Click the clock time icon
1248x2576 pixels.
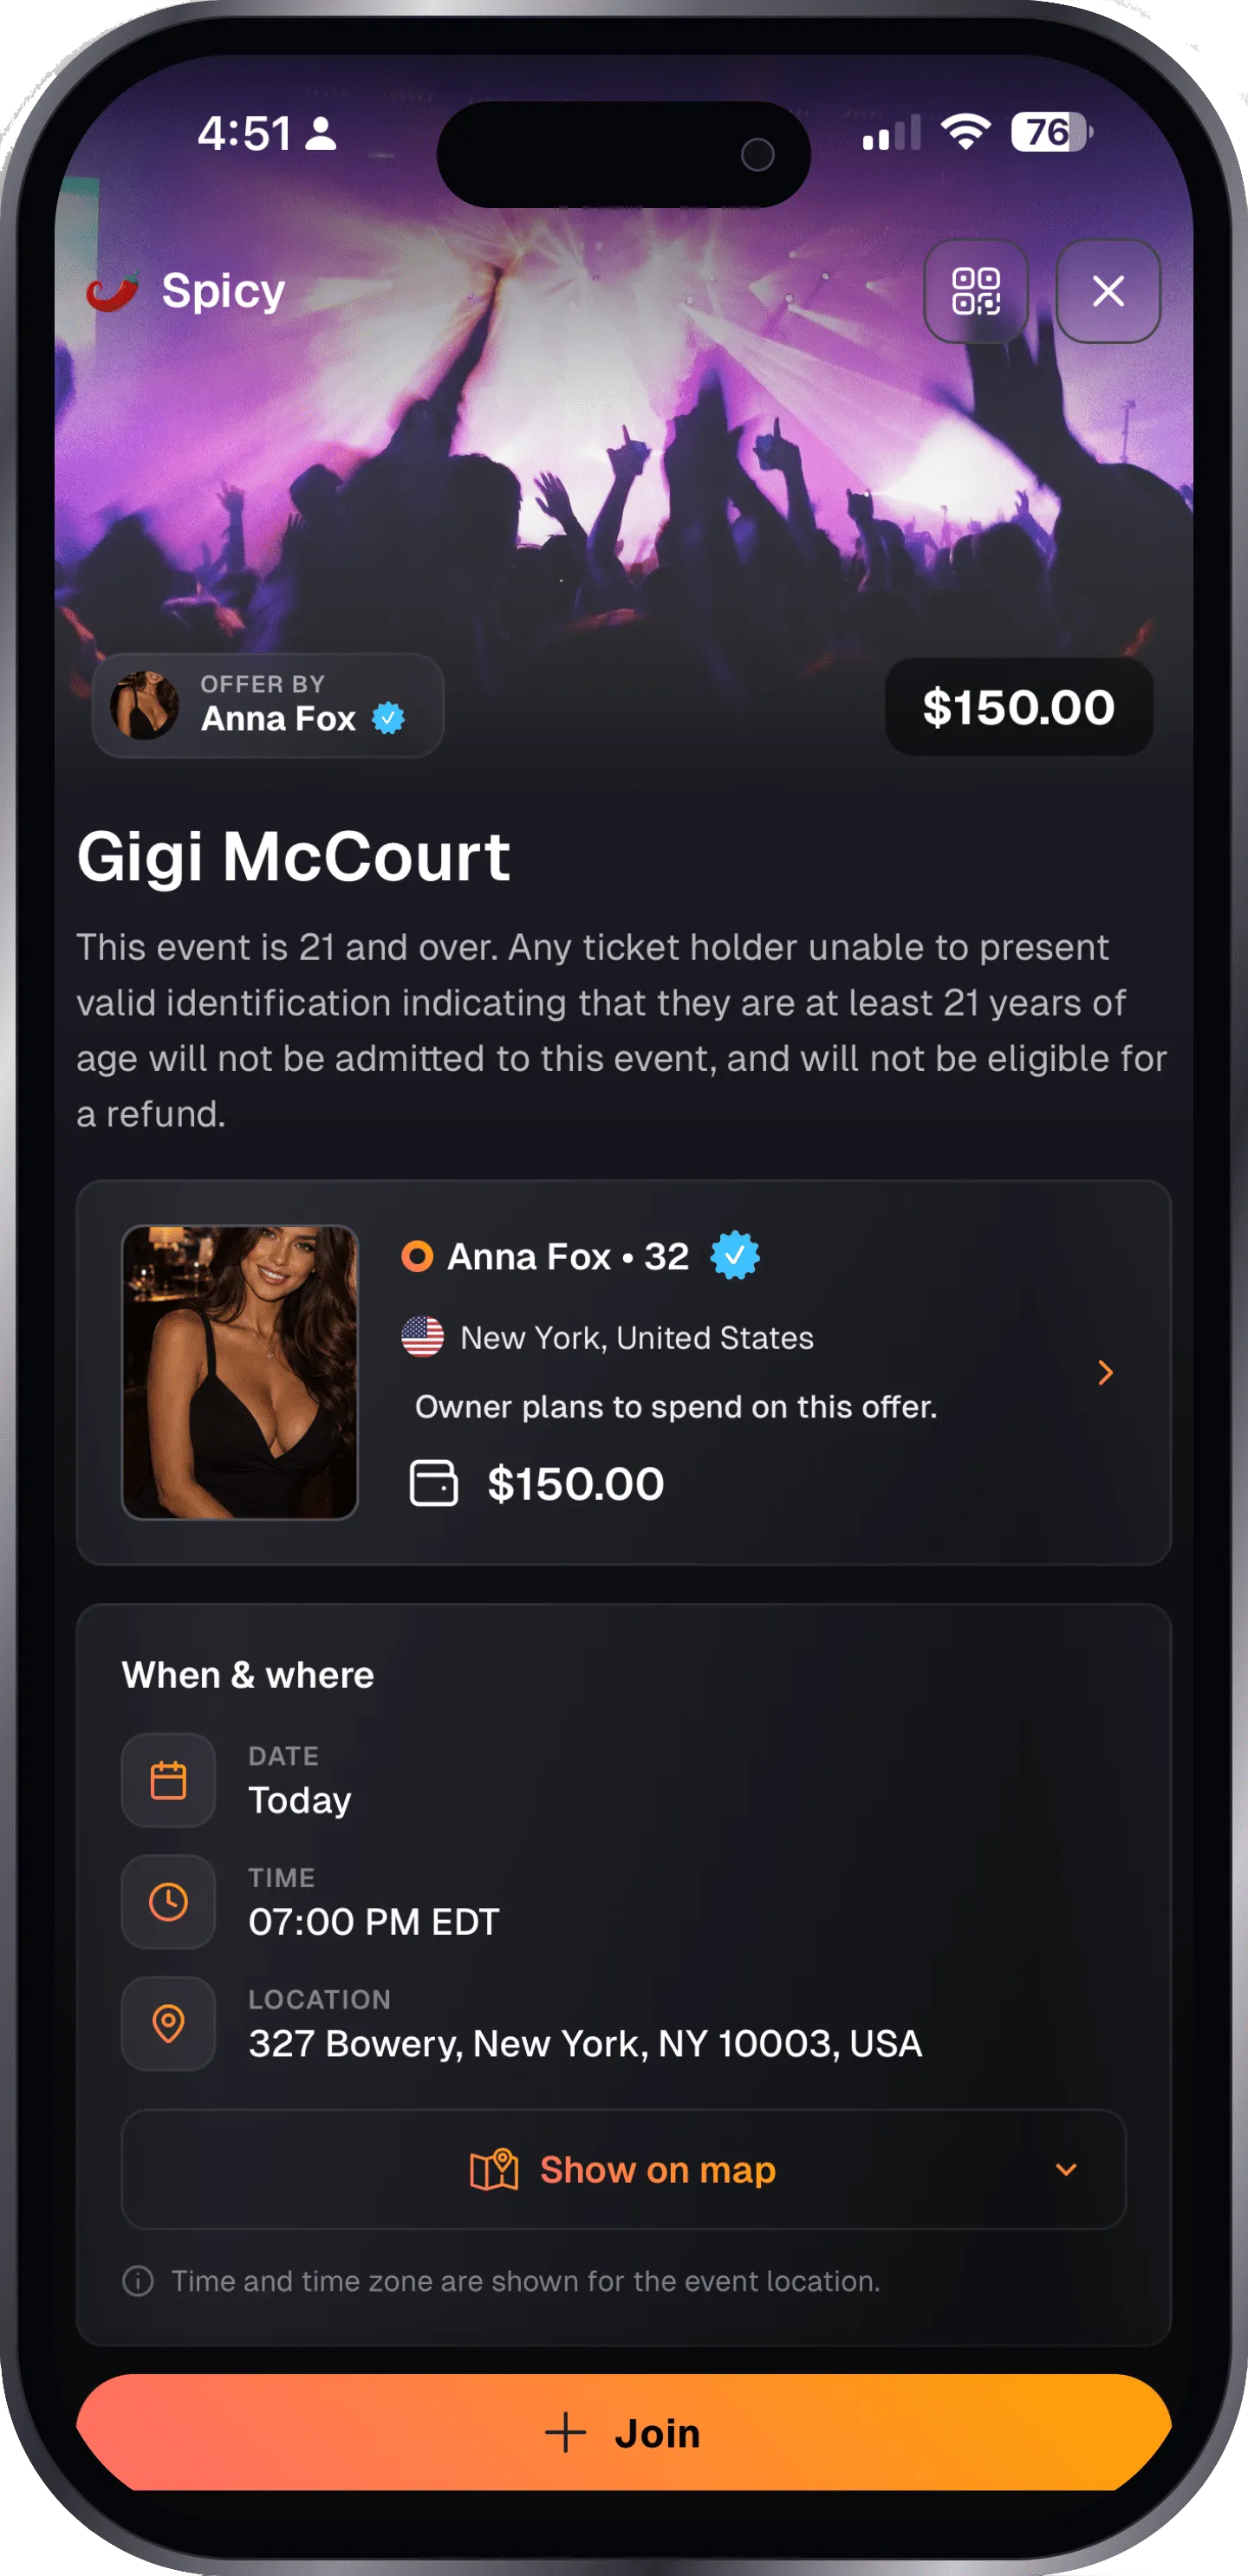pos(168,1901)
